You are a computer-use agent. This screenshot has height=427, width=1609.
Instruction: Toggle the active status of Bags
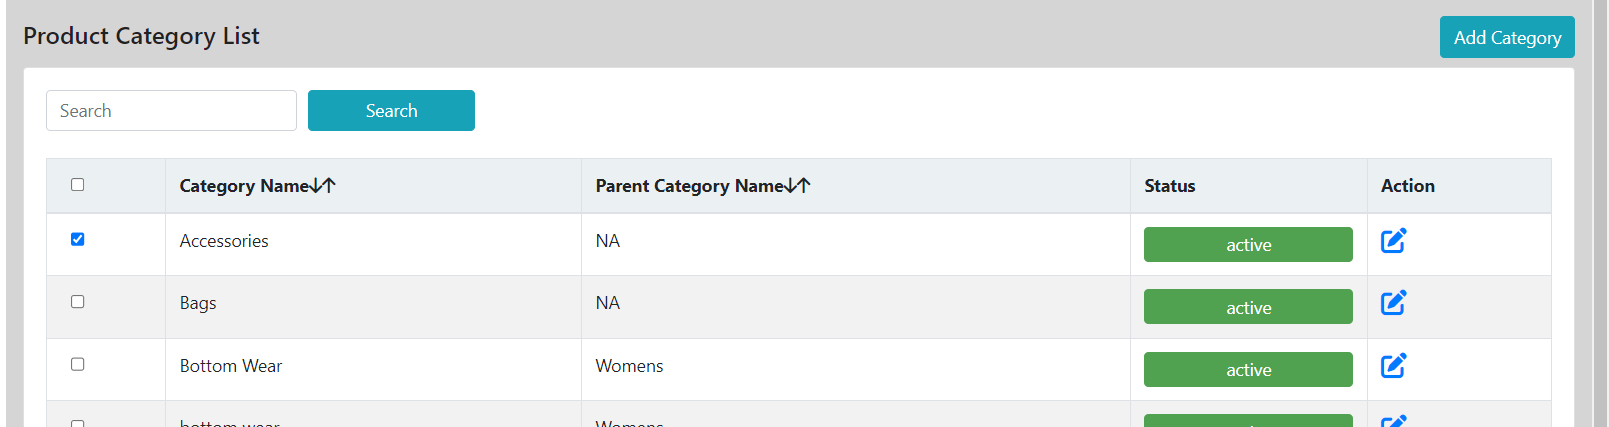[x=1248, y=307]
